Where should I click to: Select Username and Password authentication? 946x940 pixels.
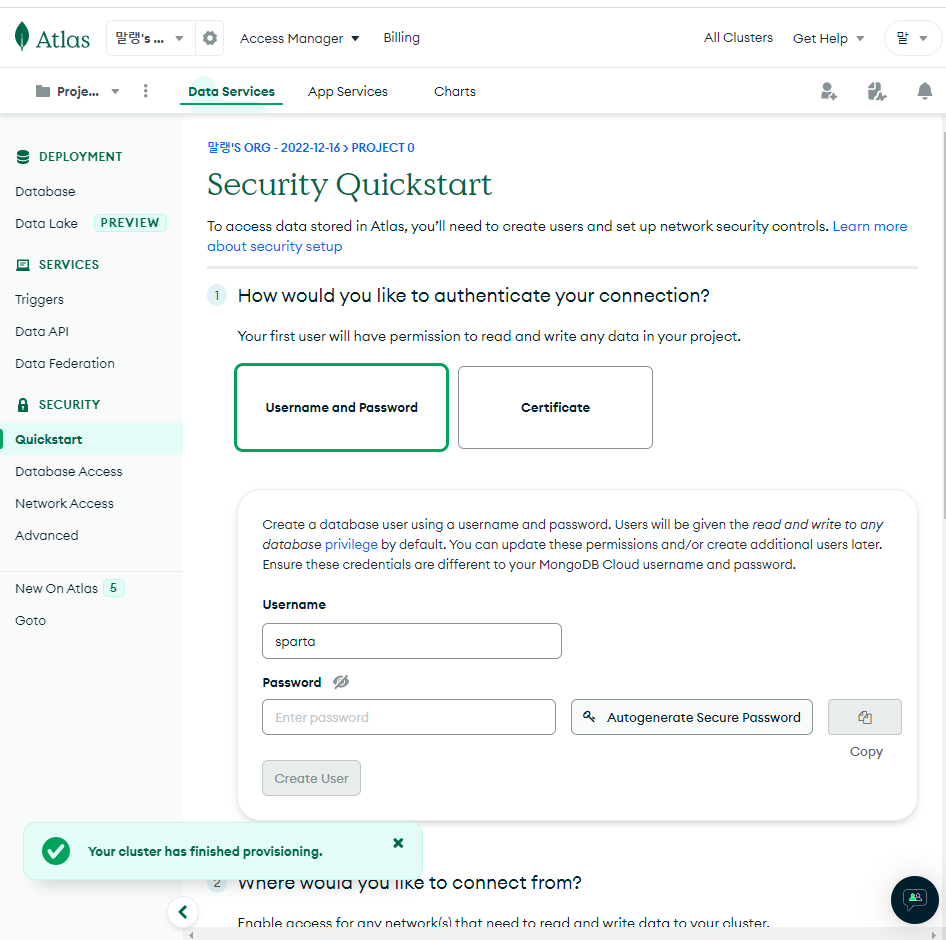pos(341,407)
